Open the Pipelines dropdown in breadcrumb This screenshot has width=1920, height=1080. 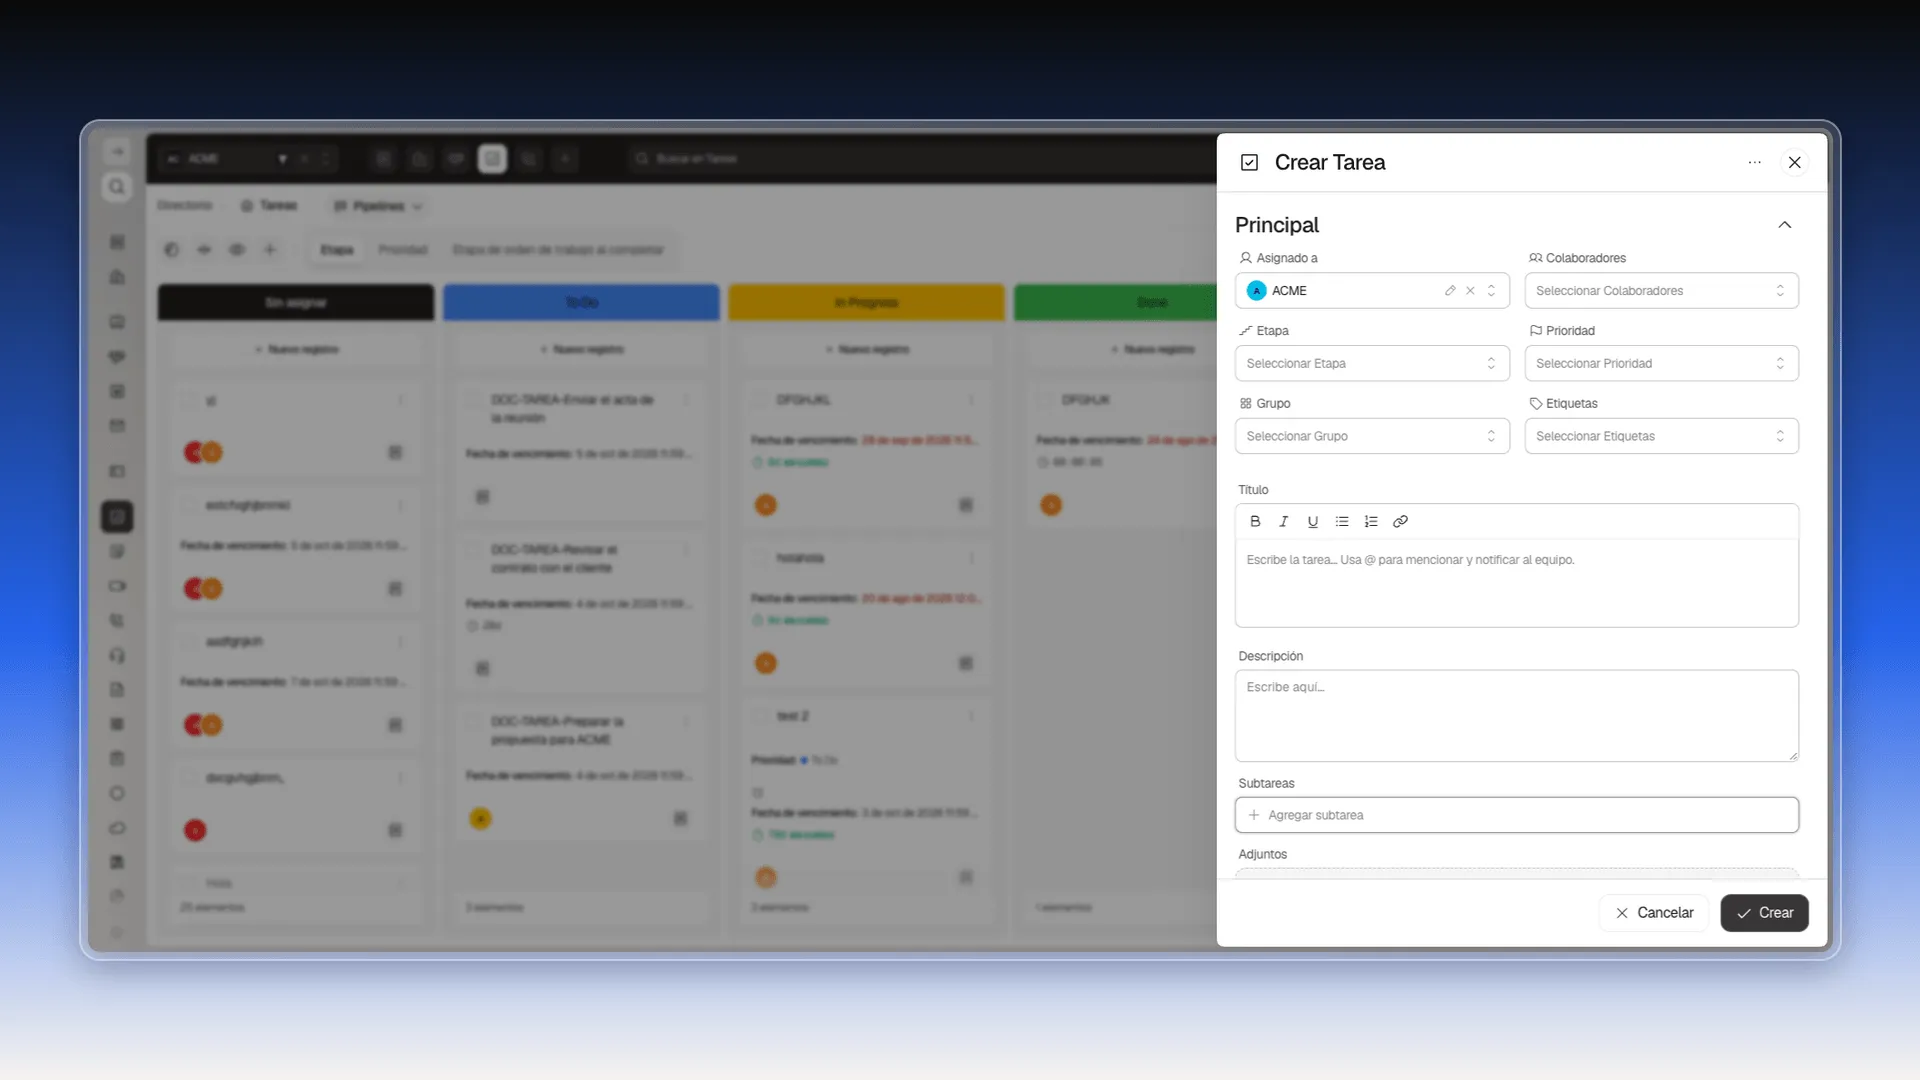pos(378,206)
